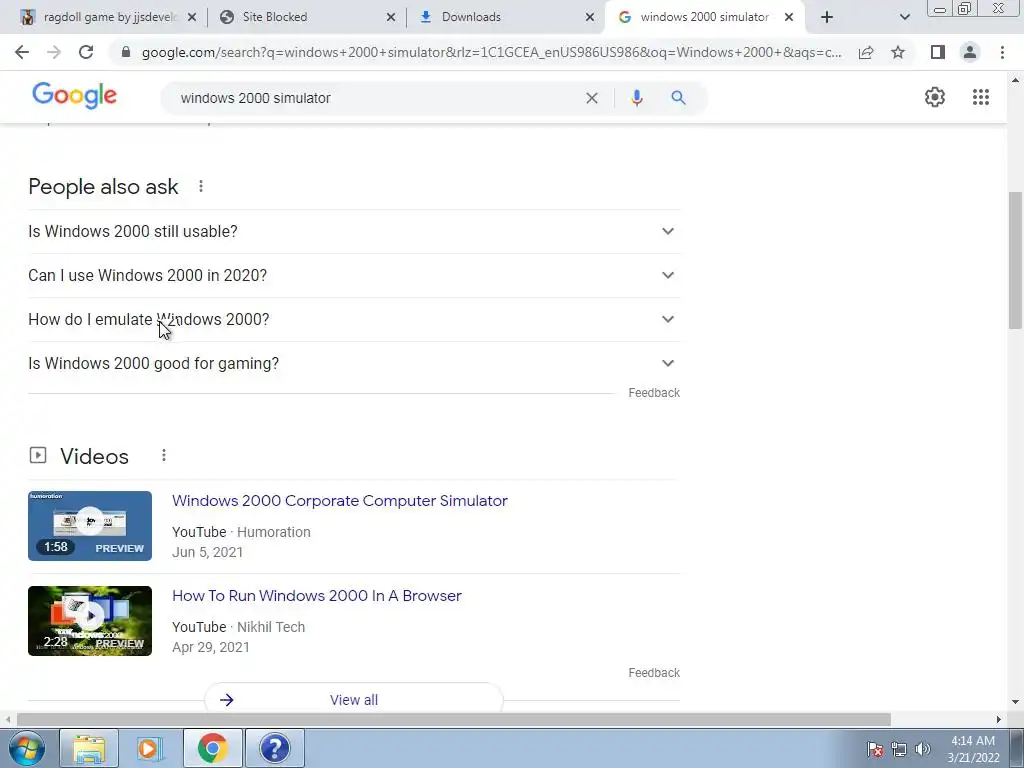Viewport: 1024px width, 768px height.
Task: Play the Nikhil Tech video thumbnail
Action: coord(90,621)
